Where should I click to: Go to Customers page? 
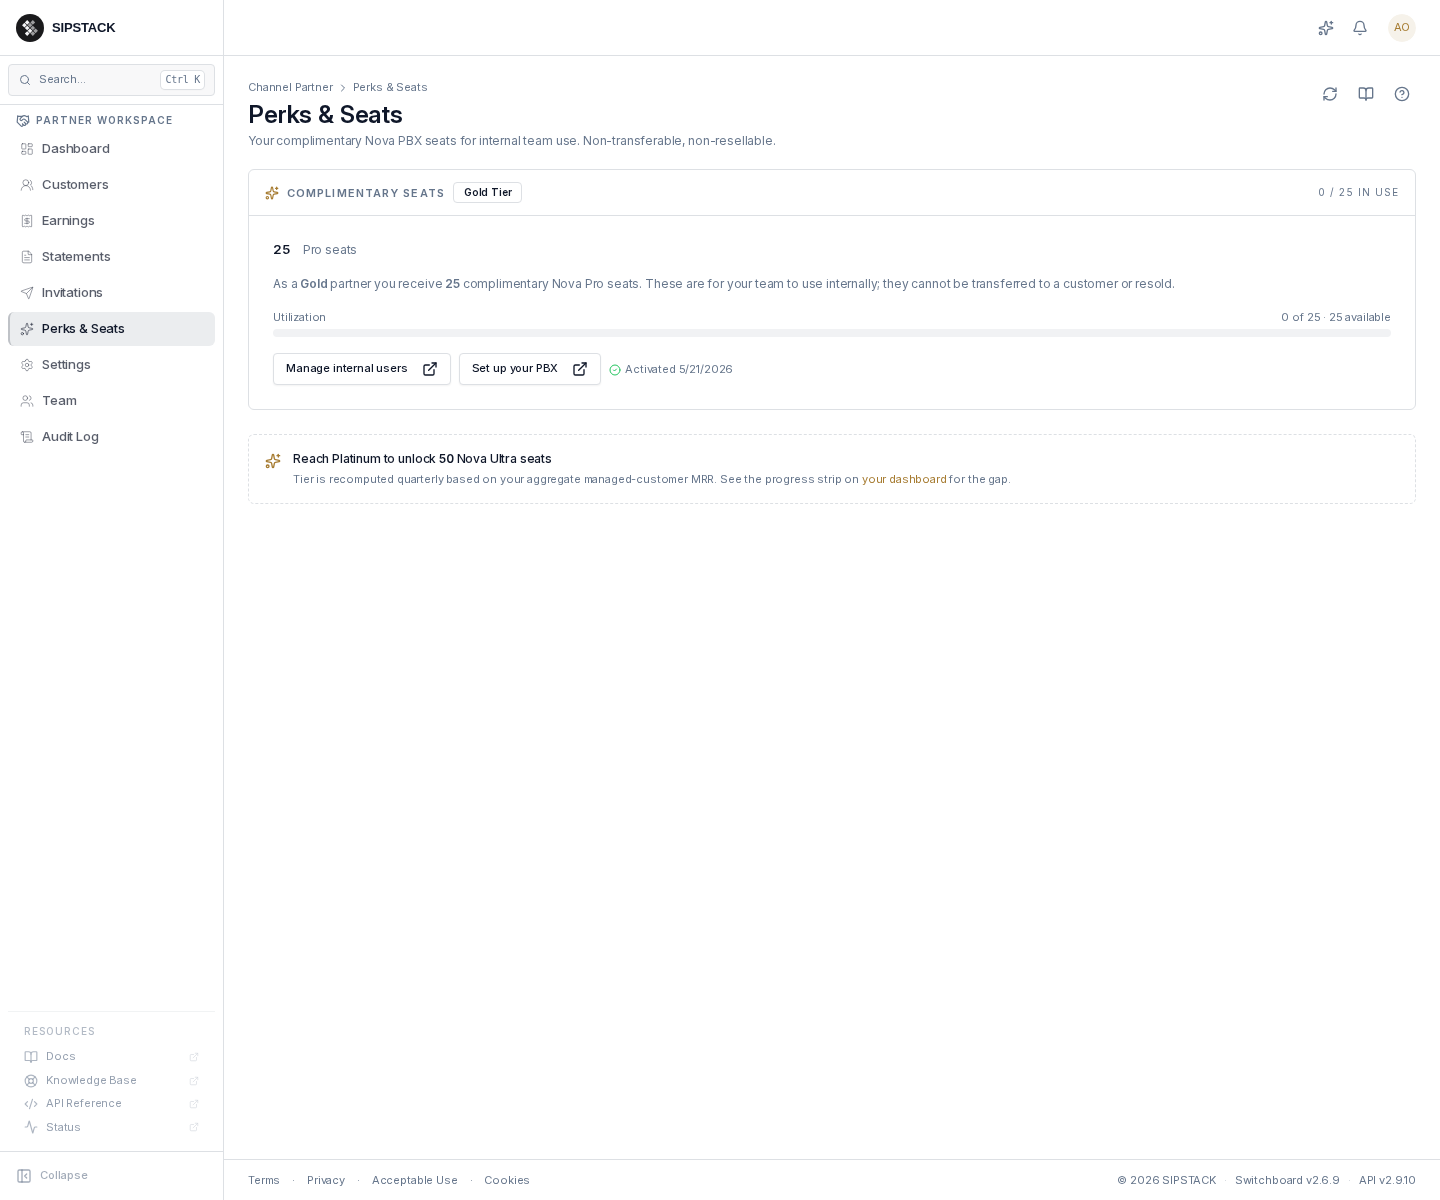(111, 185)
